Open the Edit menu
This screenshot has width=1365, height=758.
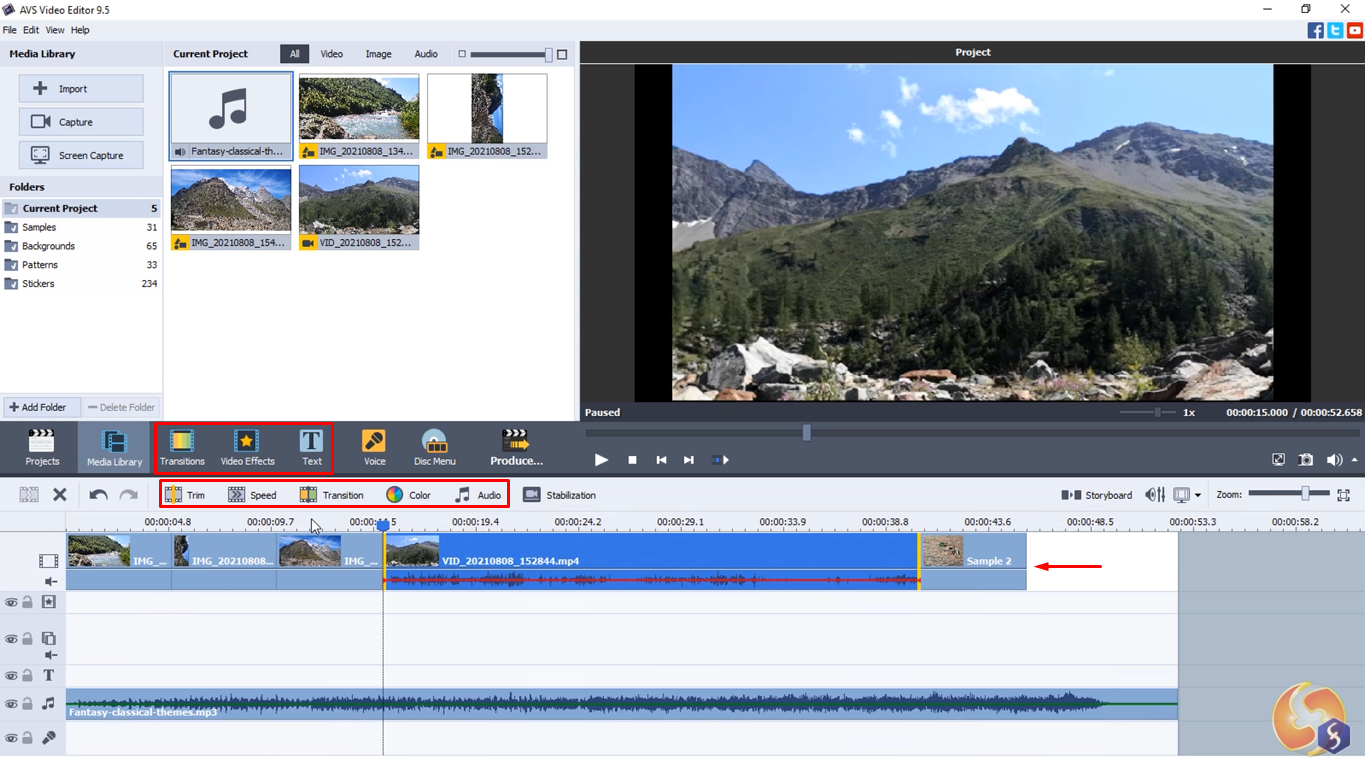[x=31, y=30]
